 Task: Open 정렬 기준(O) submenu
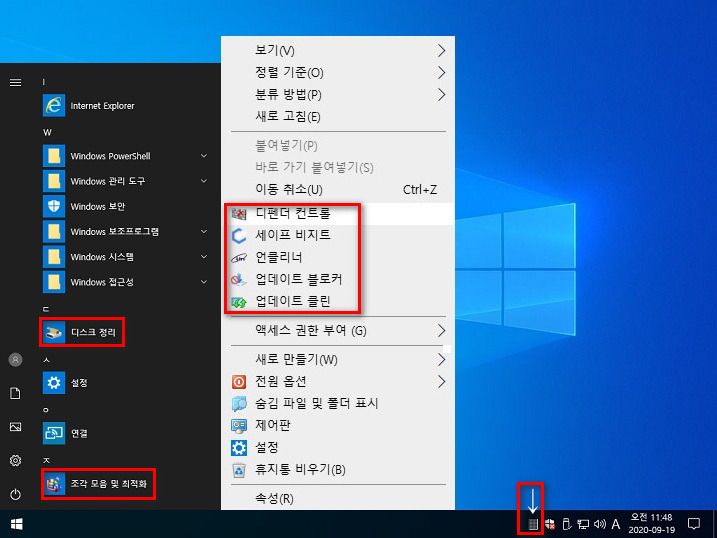(338, 72)
